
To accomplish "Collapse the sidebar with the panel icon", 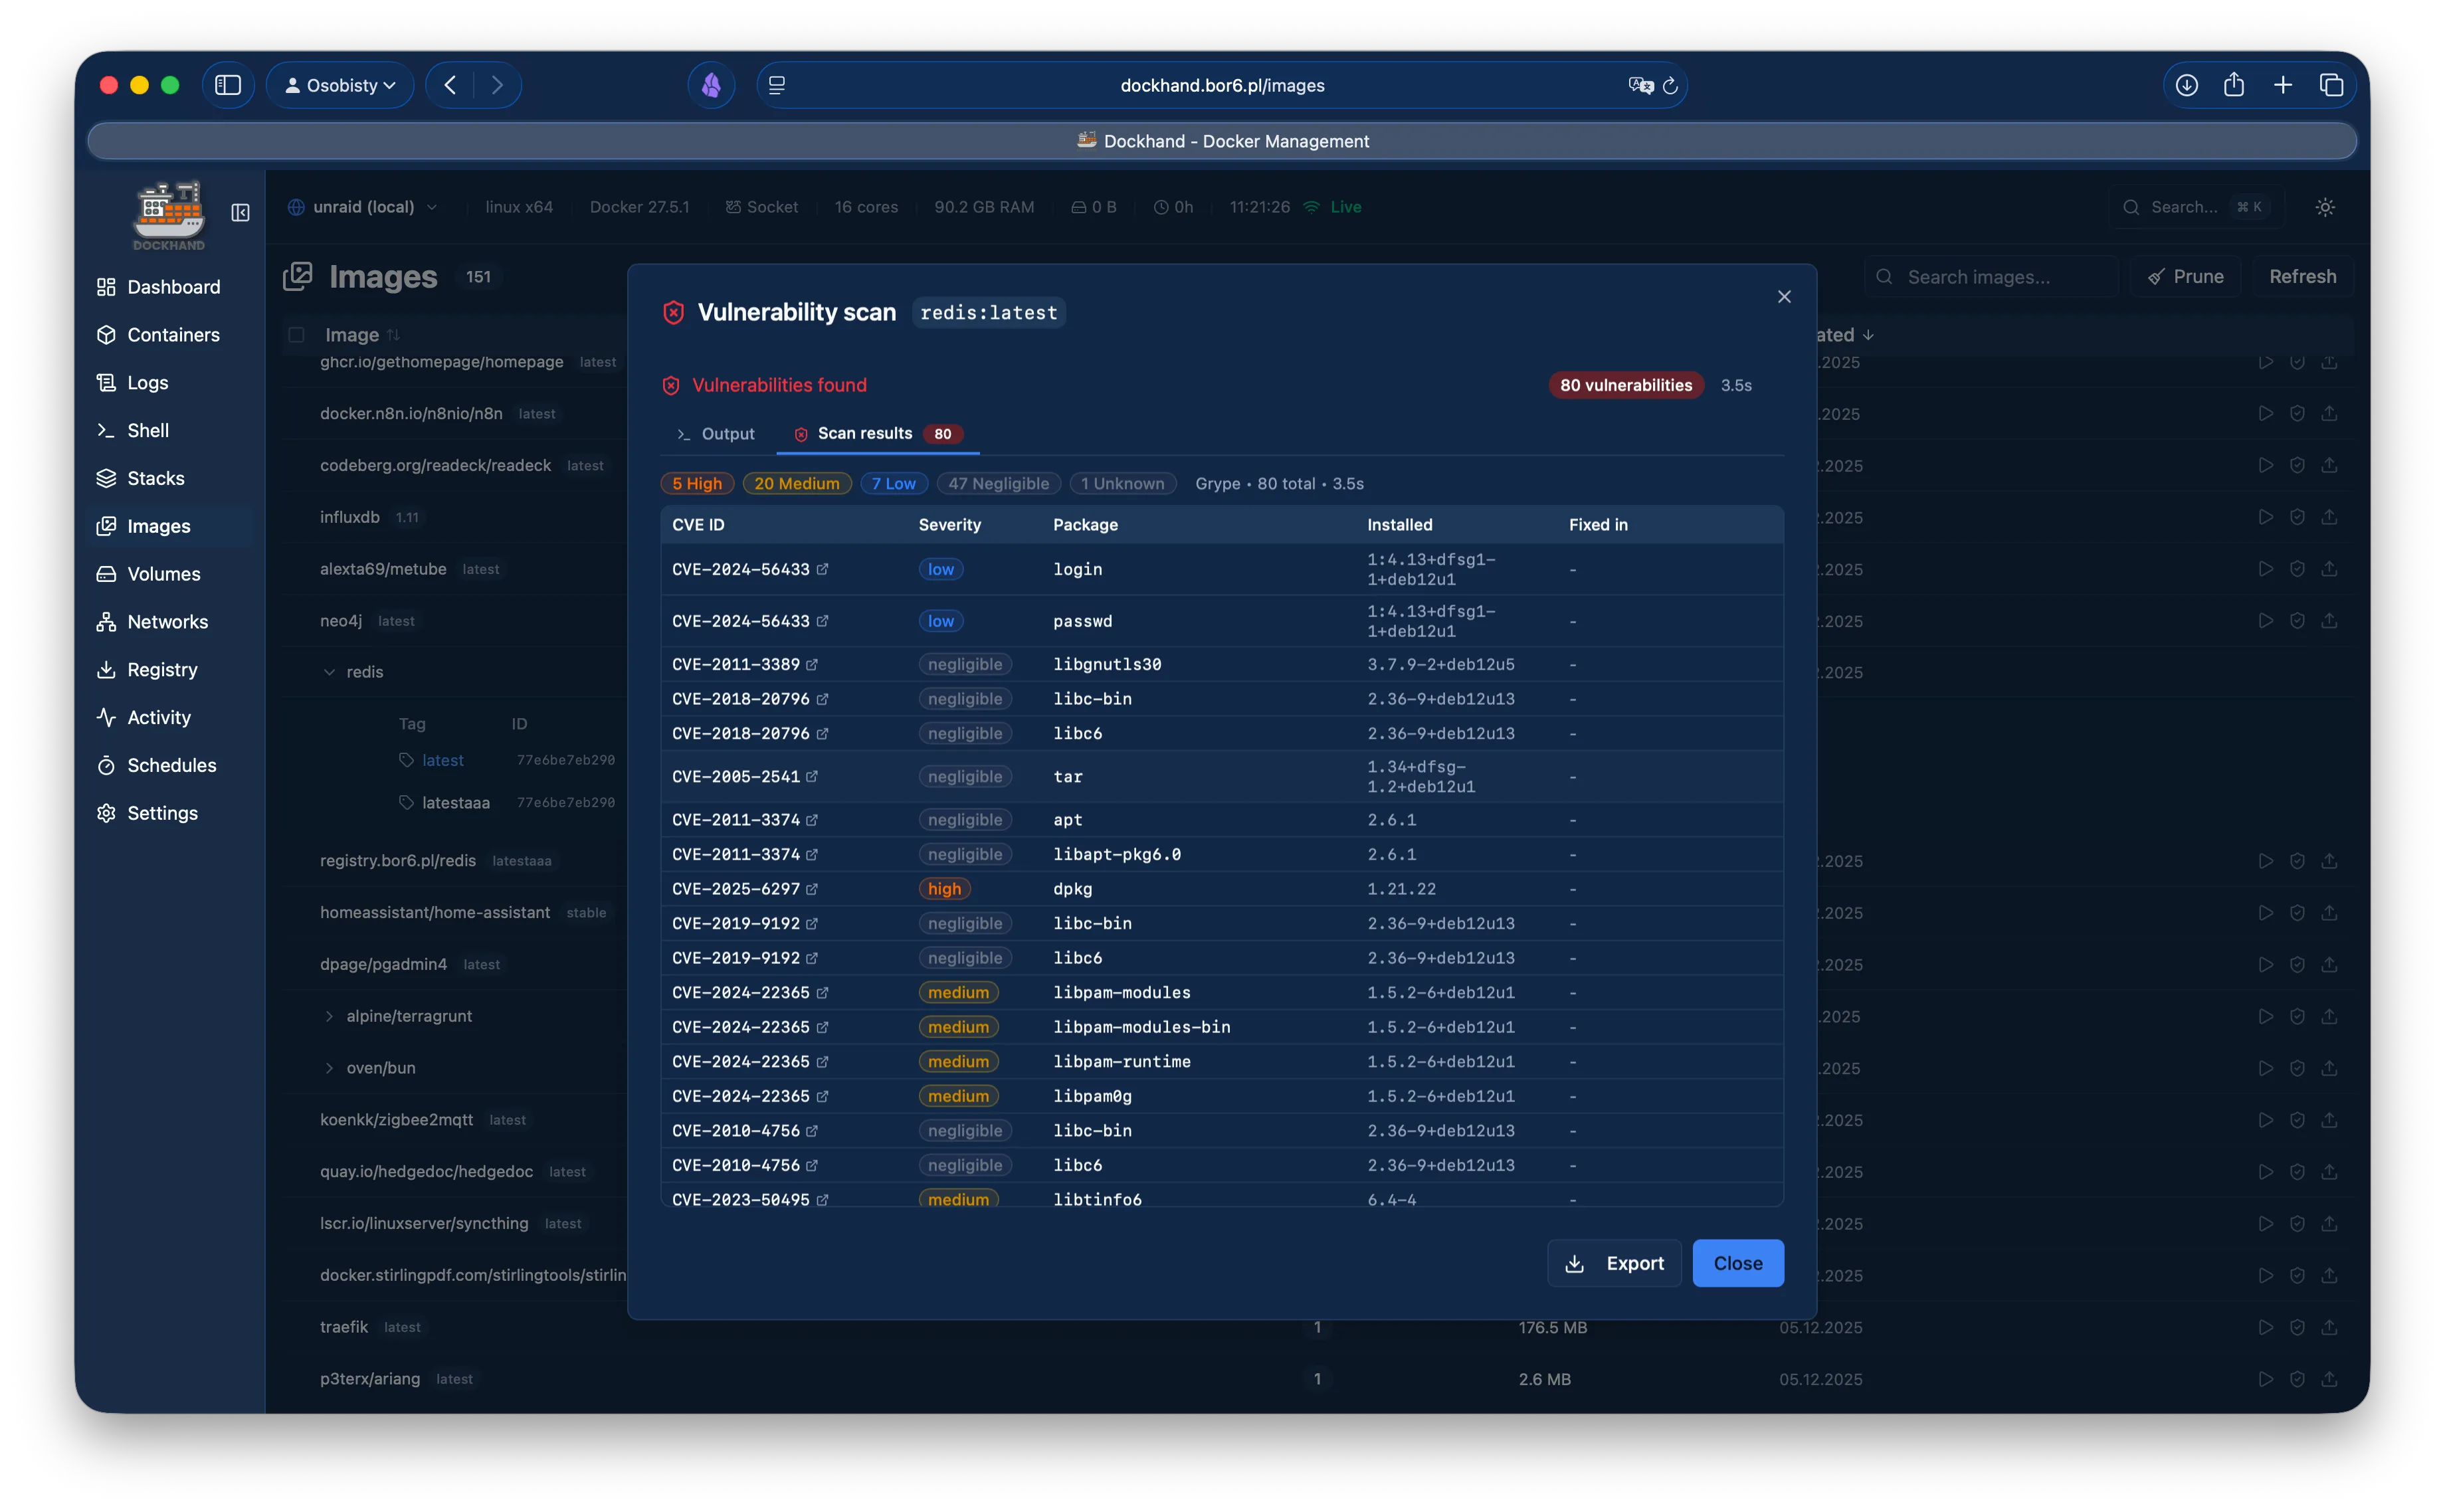I will point(239,213).
